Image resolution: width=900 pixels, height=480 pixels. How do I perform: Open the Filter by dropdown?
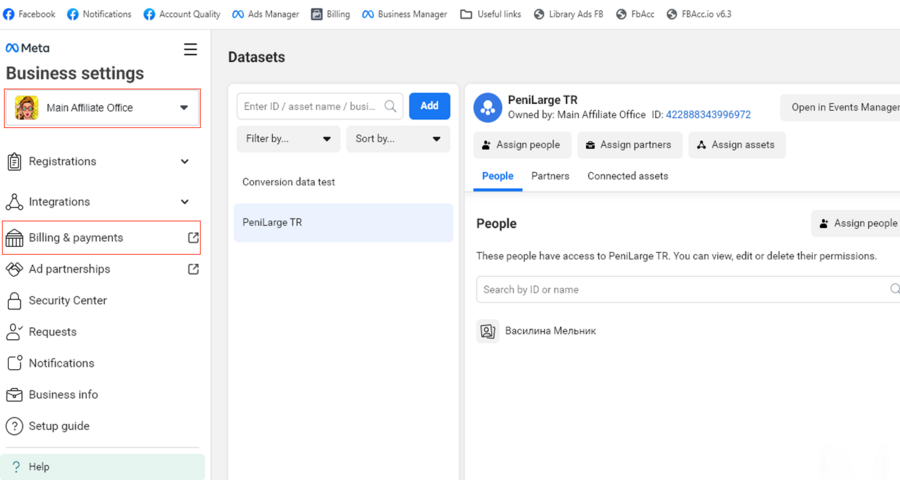click(288, 139)
